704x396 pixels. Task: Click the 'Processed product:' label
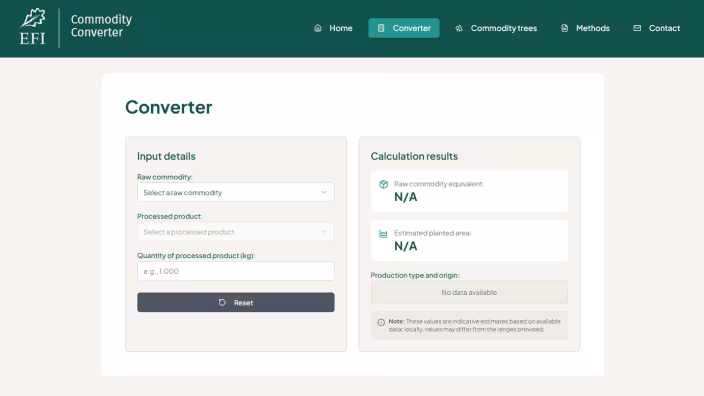[170, 216]
